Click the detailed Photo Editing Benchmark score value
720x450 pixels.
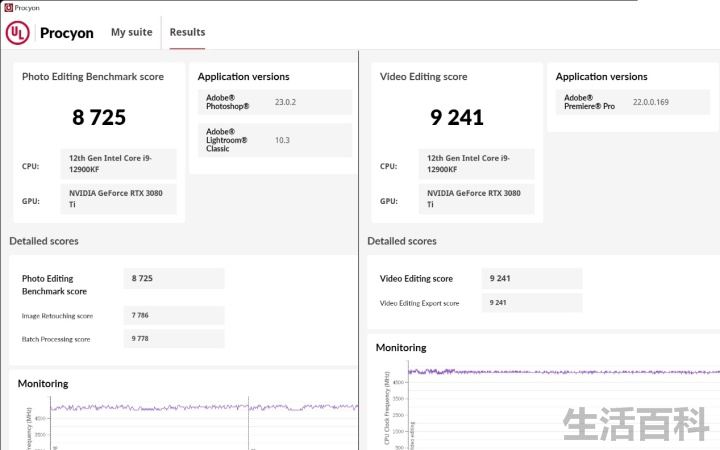click(174, 278)
